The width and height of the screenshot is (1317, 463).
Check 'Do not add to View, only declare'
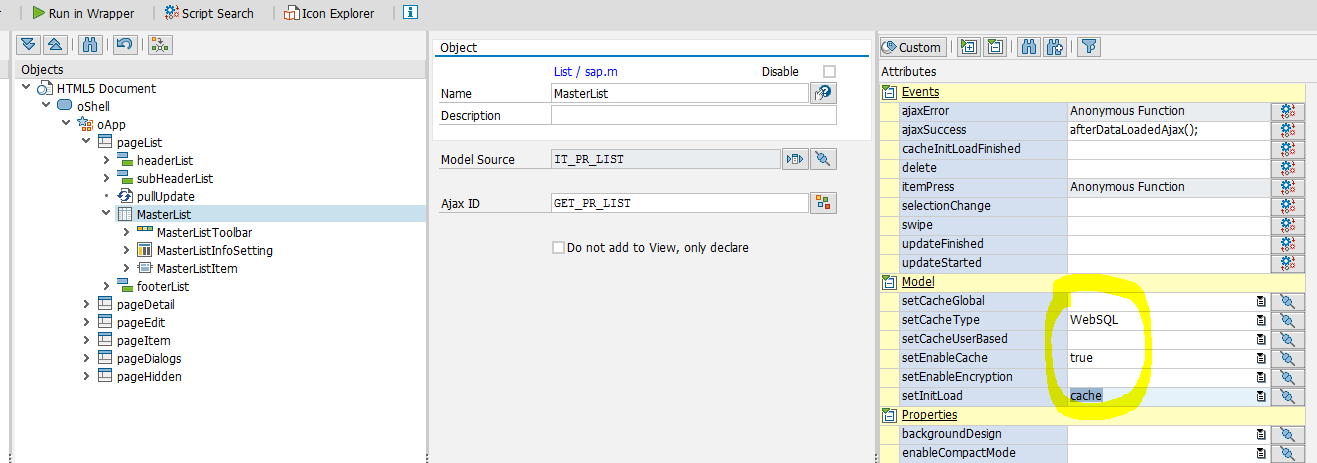[558, 248]
